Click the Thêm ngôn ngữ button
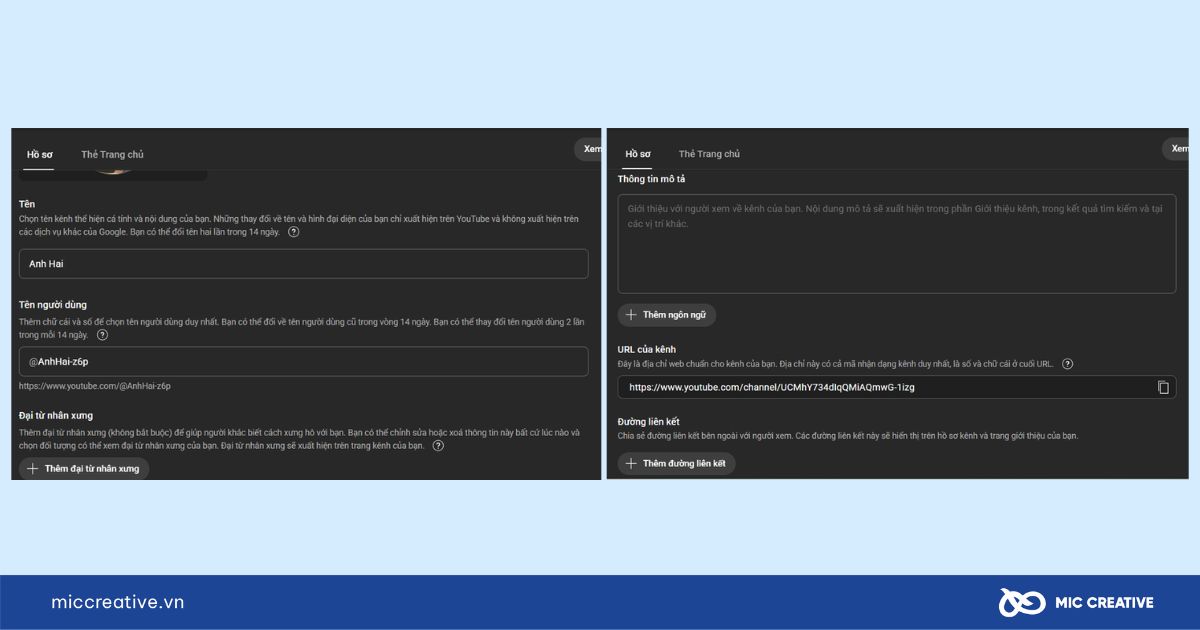The width and height of the screenshot is (1200, 630). [666, 314]
